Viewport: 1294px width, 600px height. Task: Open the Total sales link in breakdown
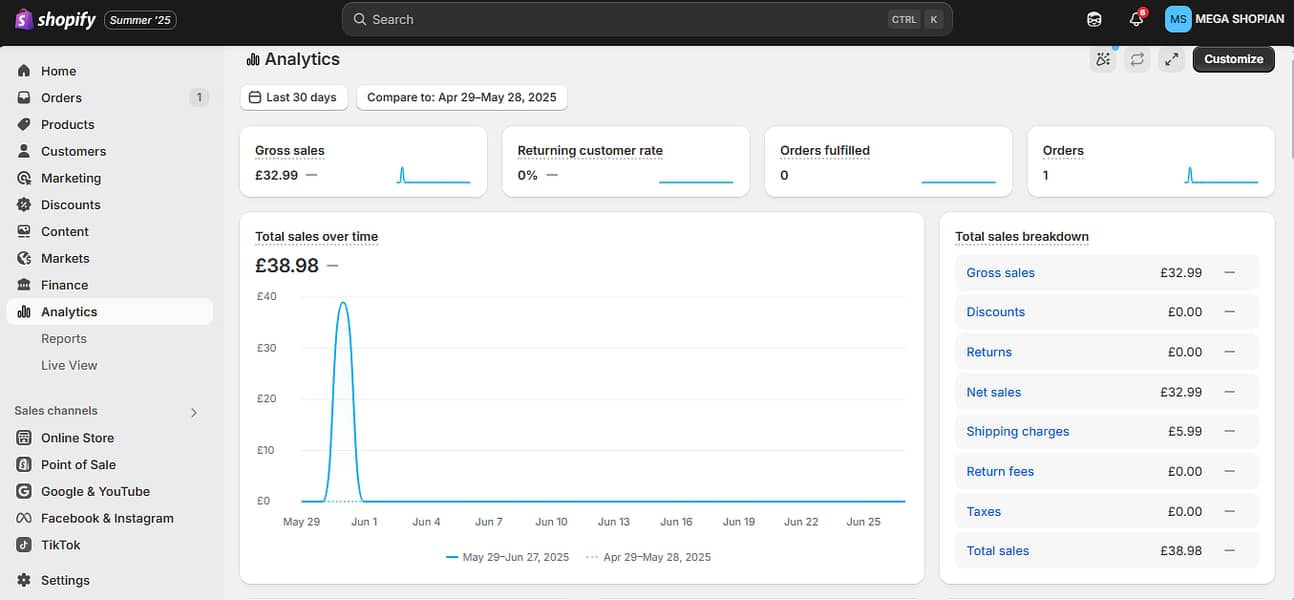click(997, 551)
